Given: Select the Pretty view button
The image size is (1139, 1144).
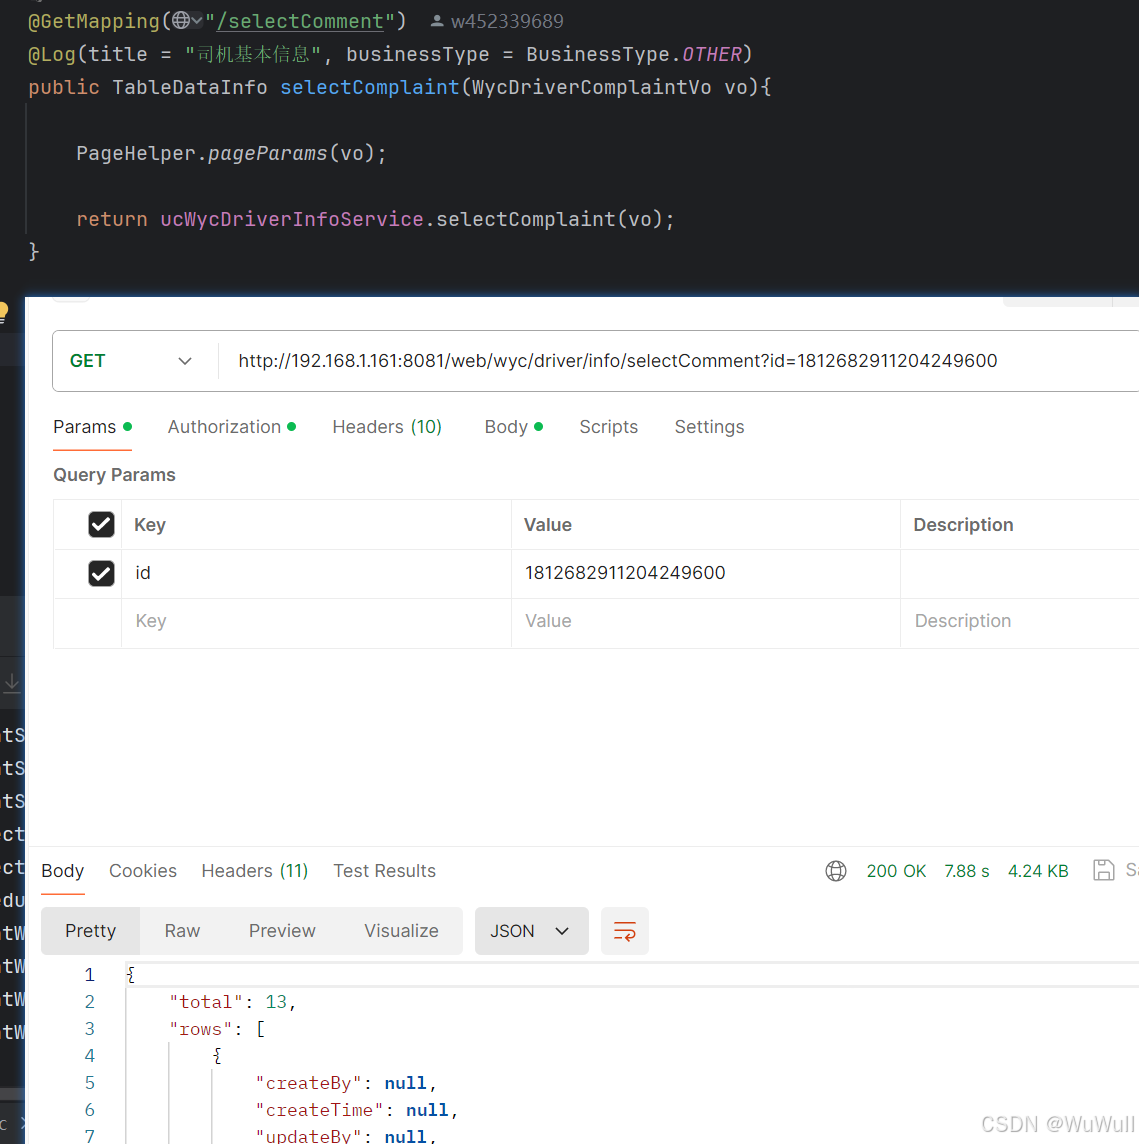Looking at the screenshot, I should [90, 931].
